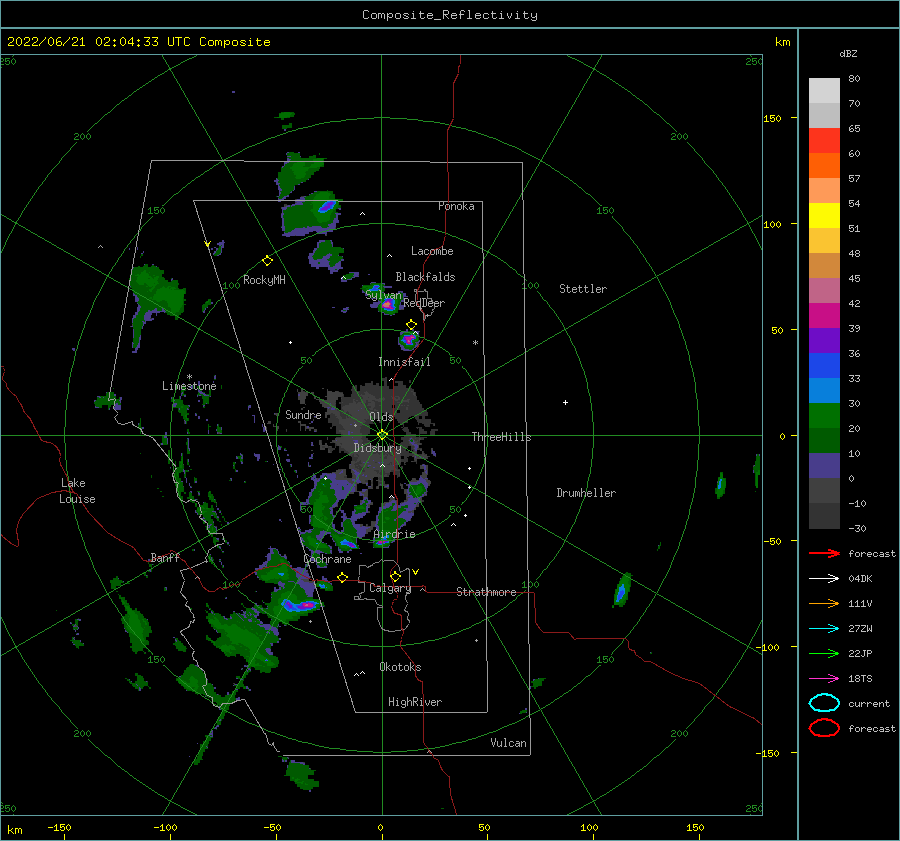Click the Drumheller label
This screenshot has height=841, width=900.
(x=586, y=493)
